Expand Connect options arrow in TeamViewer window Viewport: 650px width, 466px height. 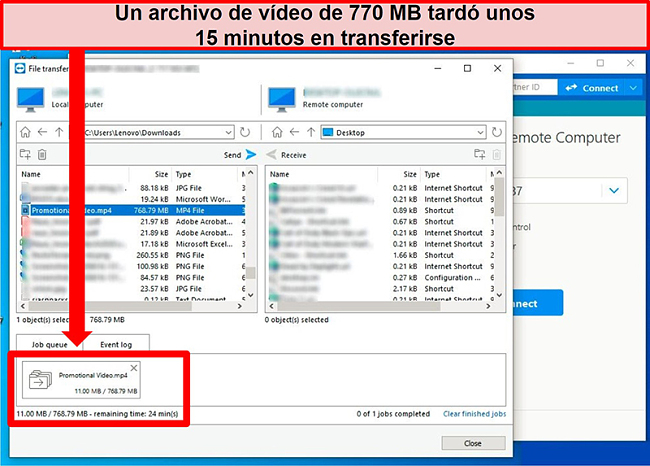633,88
